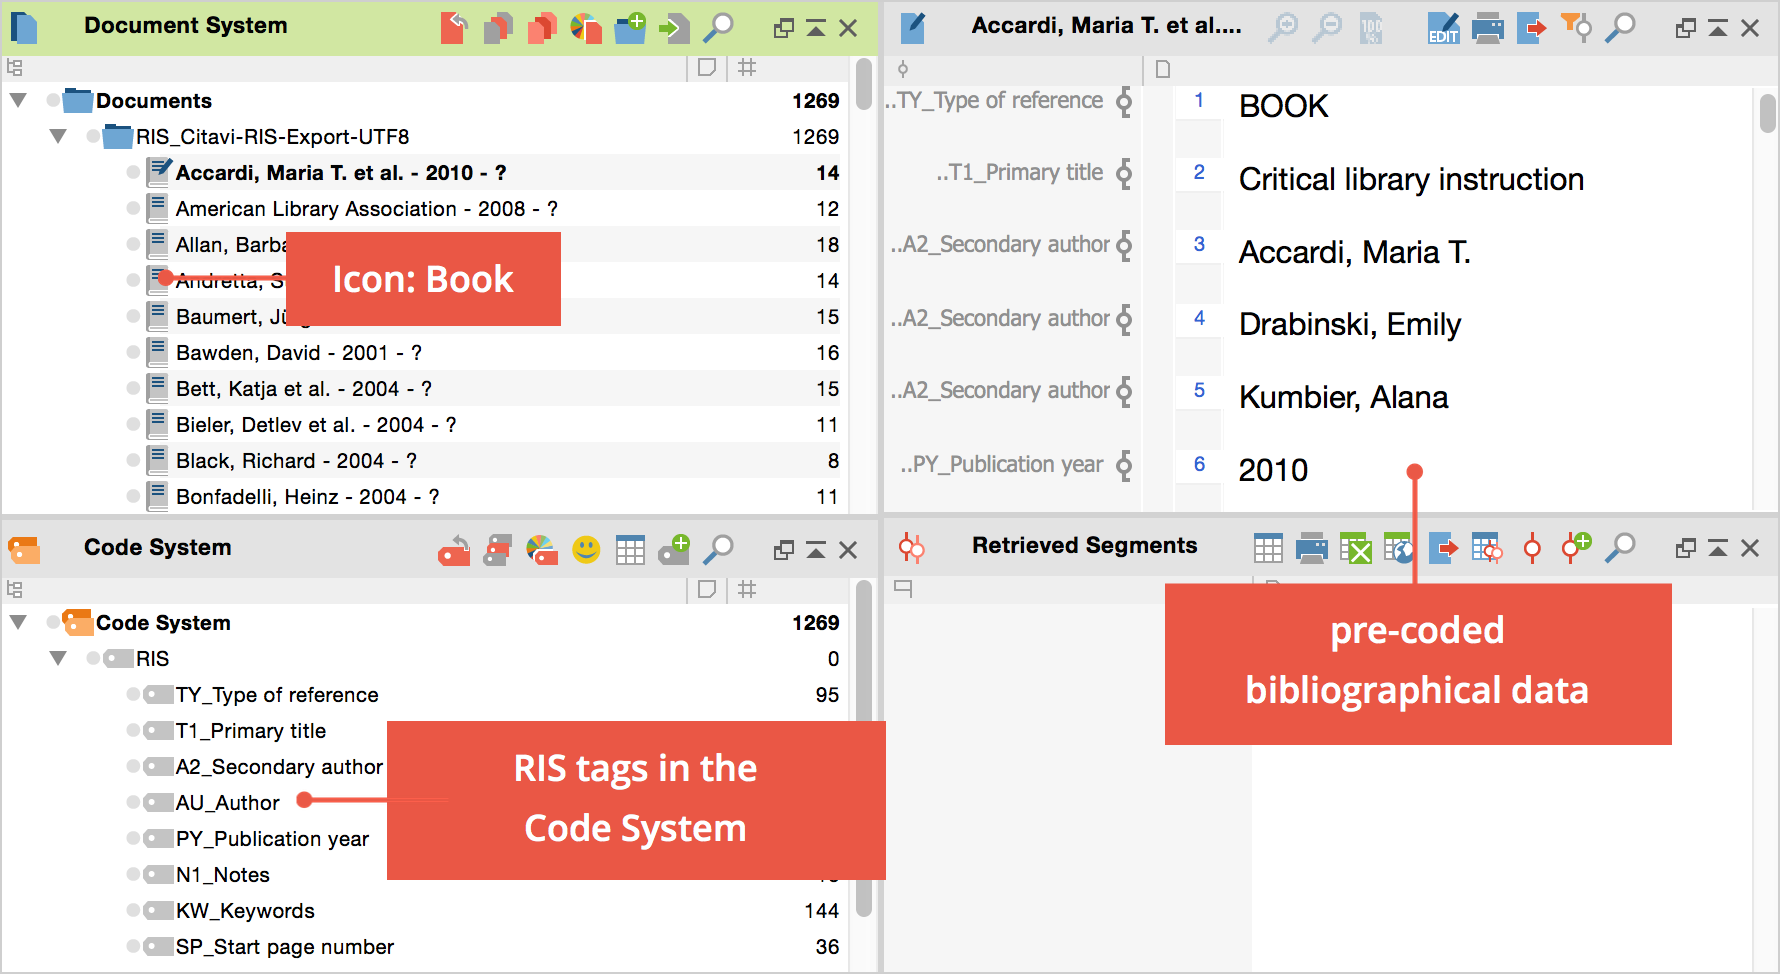Click Edit Mode icon in Document Browser

pos(1443,28)
